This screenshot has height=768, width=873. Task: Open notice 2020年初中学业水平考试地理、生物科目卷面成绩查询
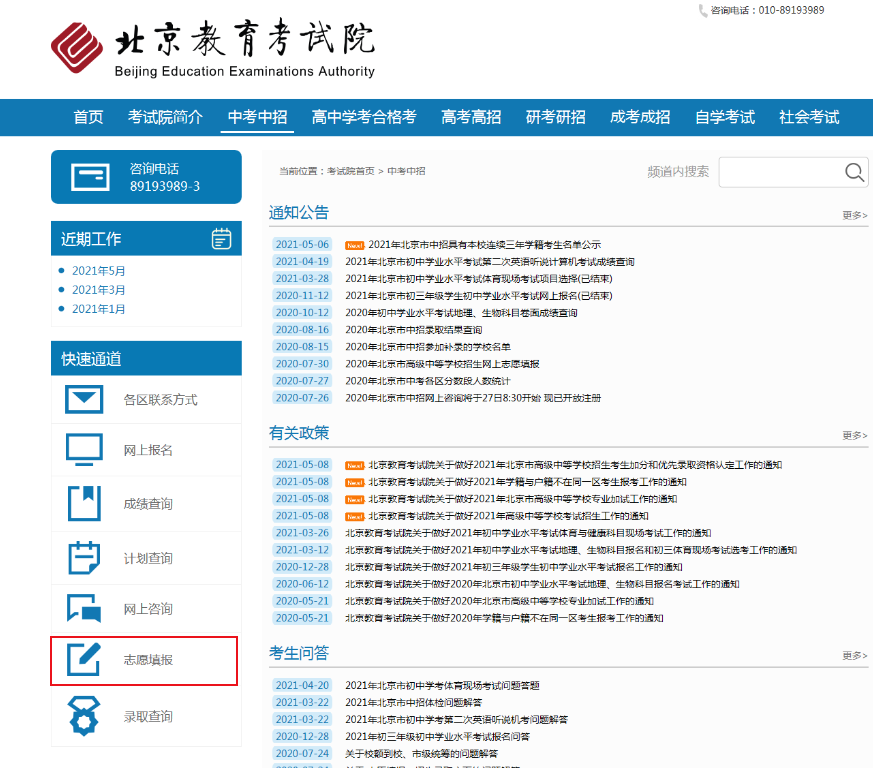[461, 313]
